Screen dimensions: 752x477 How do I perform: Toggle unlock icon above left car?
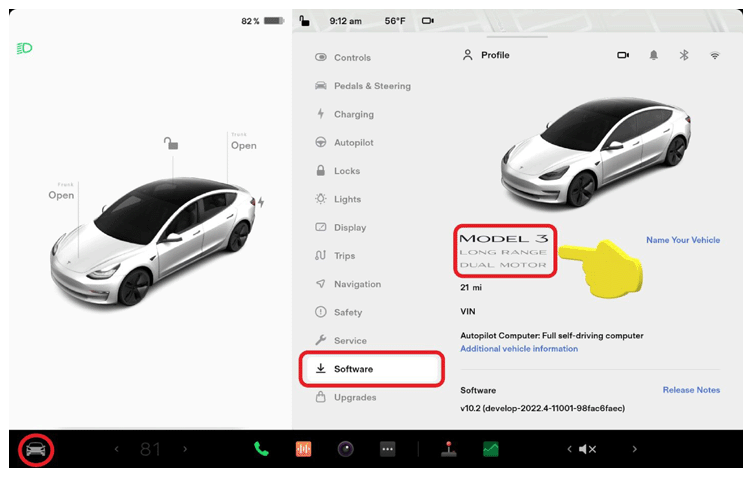point(171,143)
